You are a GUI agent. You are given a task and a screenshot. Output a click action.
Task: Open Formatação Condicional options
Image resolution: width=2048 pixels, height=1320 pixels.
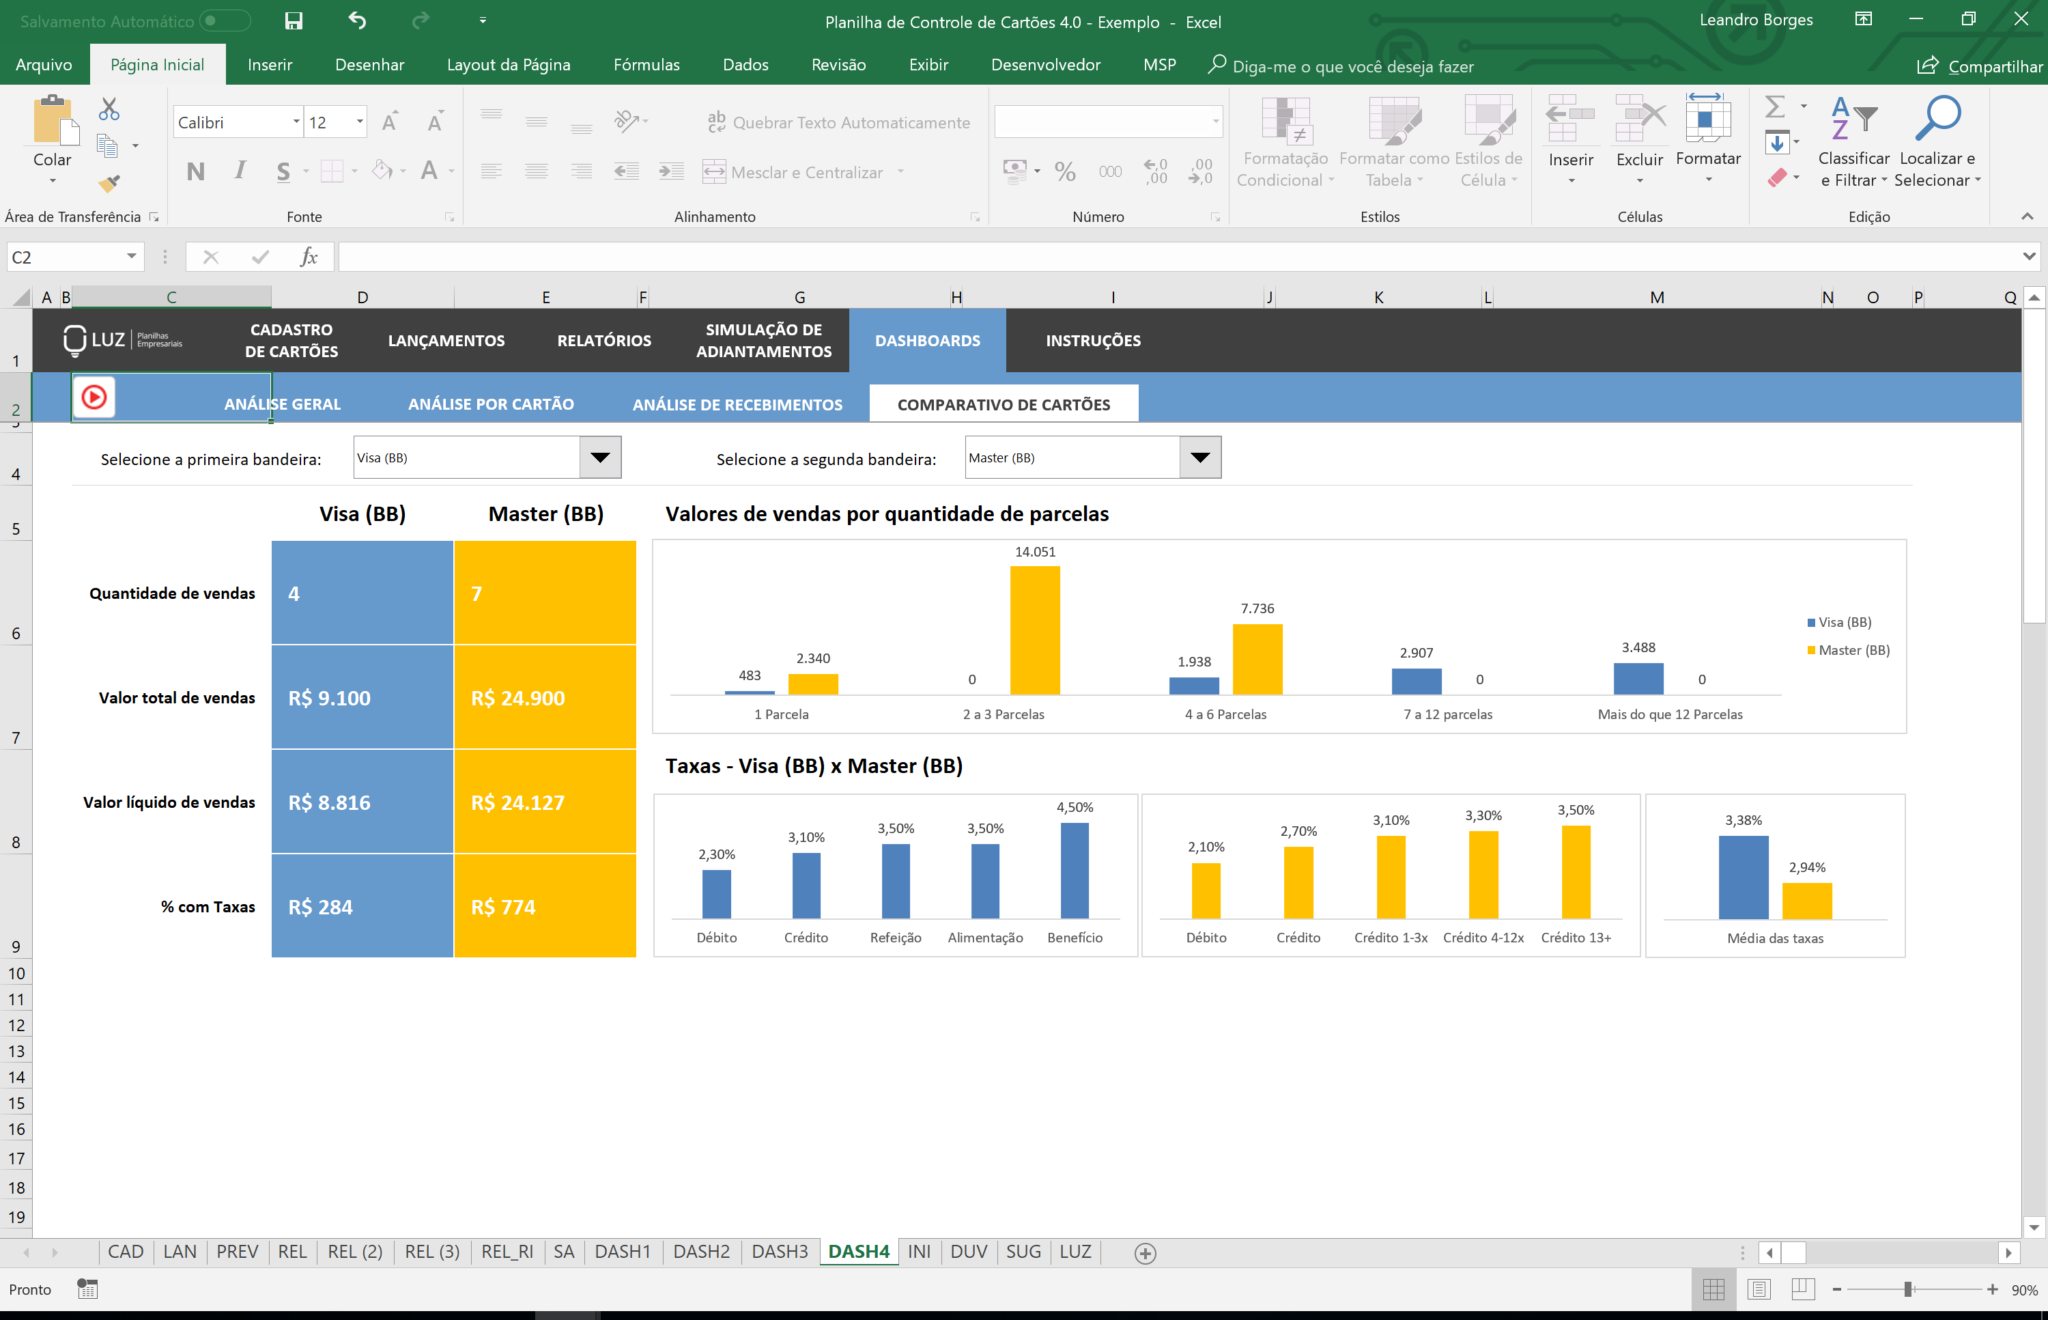coord(1285,140)
